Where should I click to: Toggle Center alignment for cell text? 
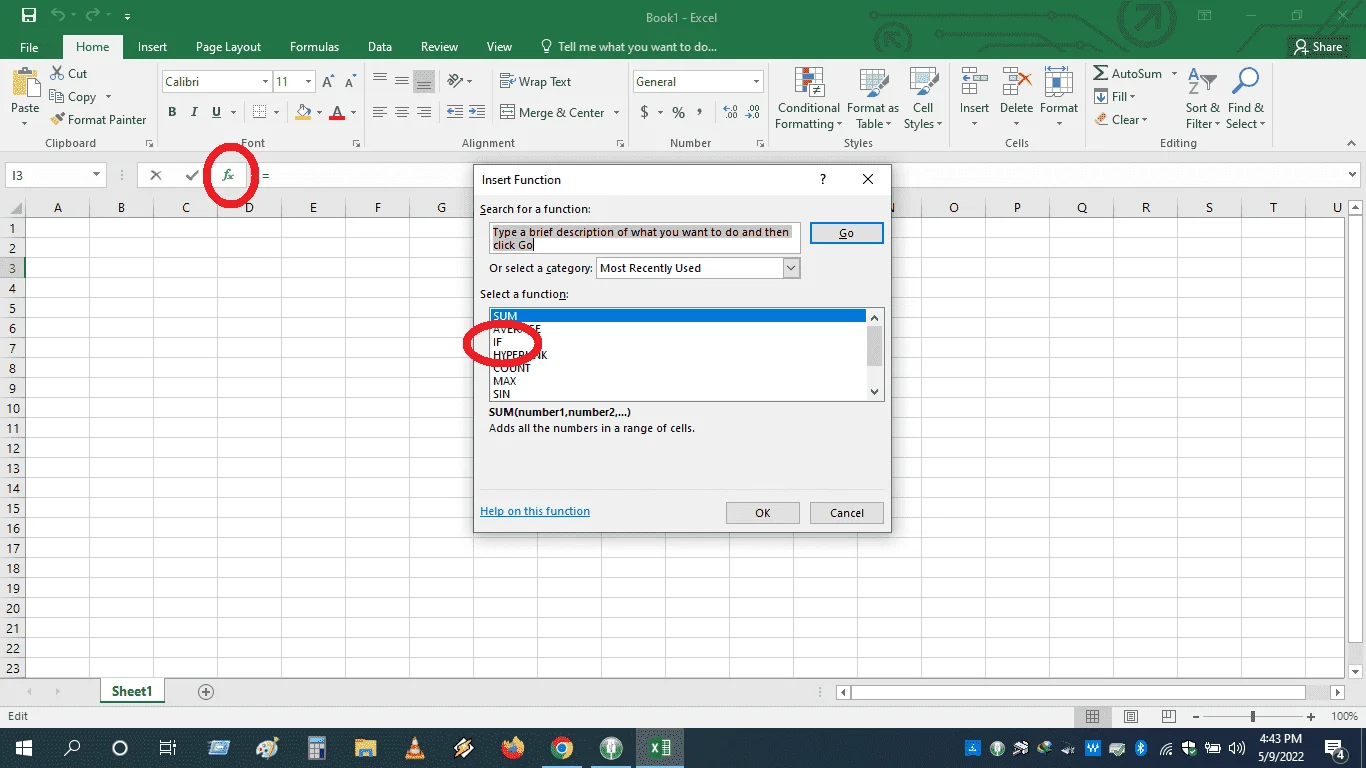402,113
